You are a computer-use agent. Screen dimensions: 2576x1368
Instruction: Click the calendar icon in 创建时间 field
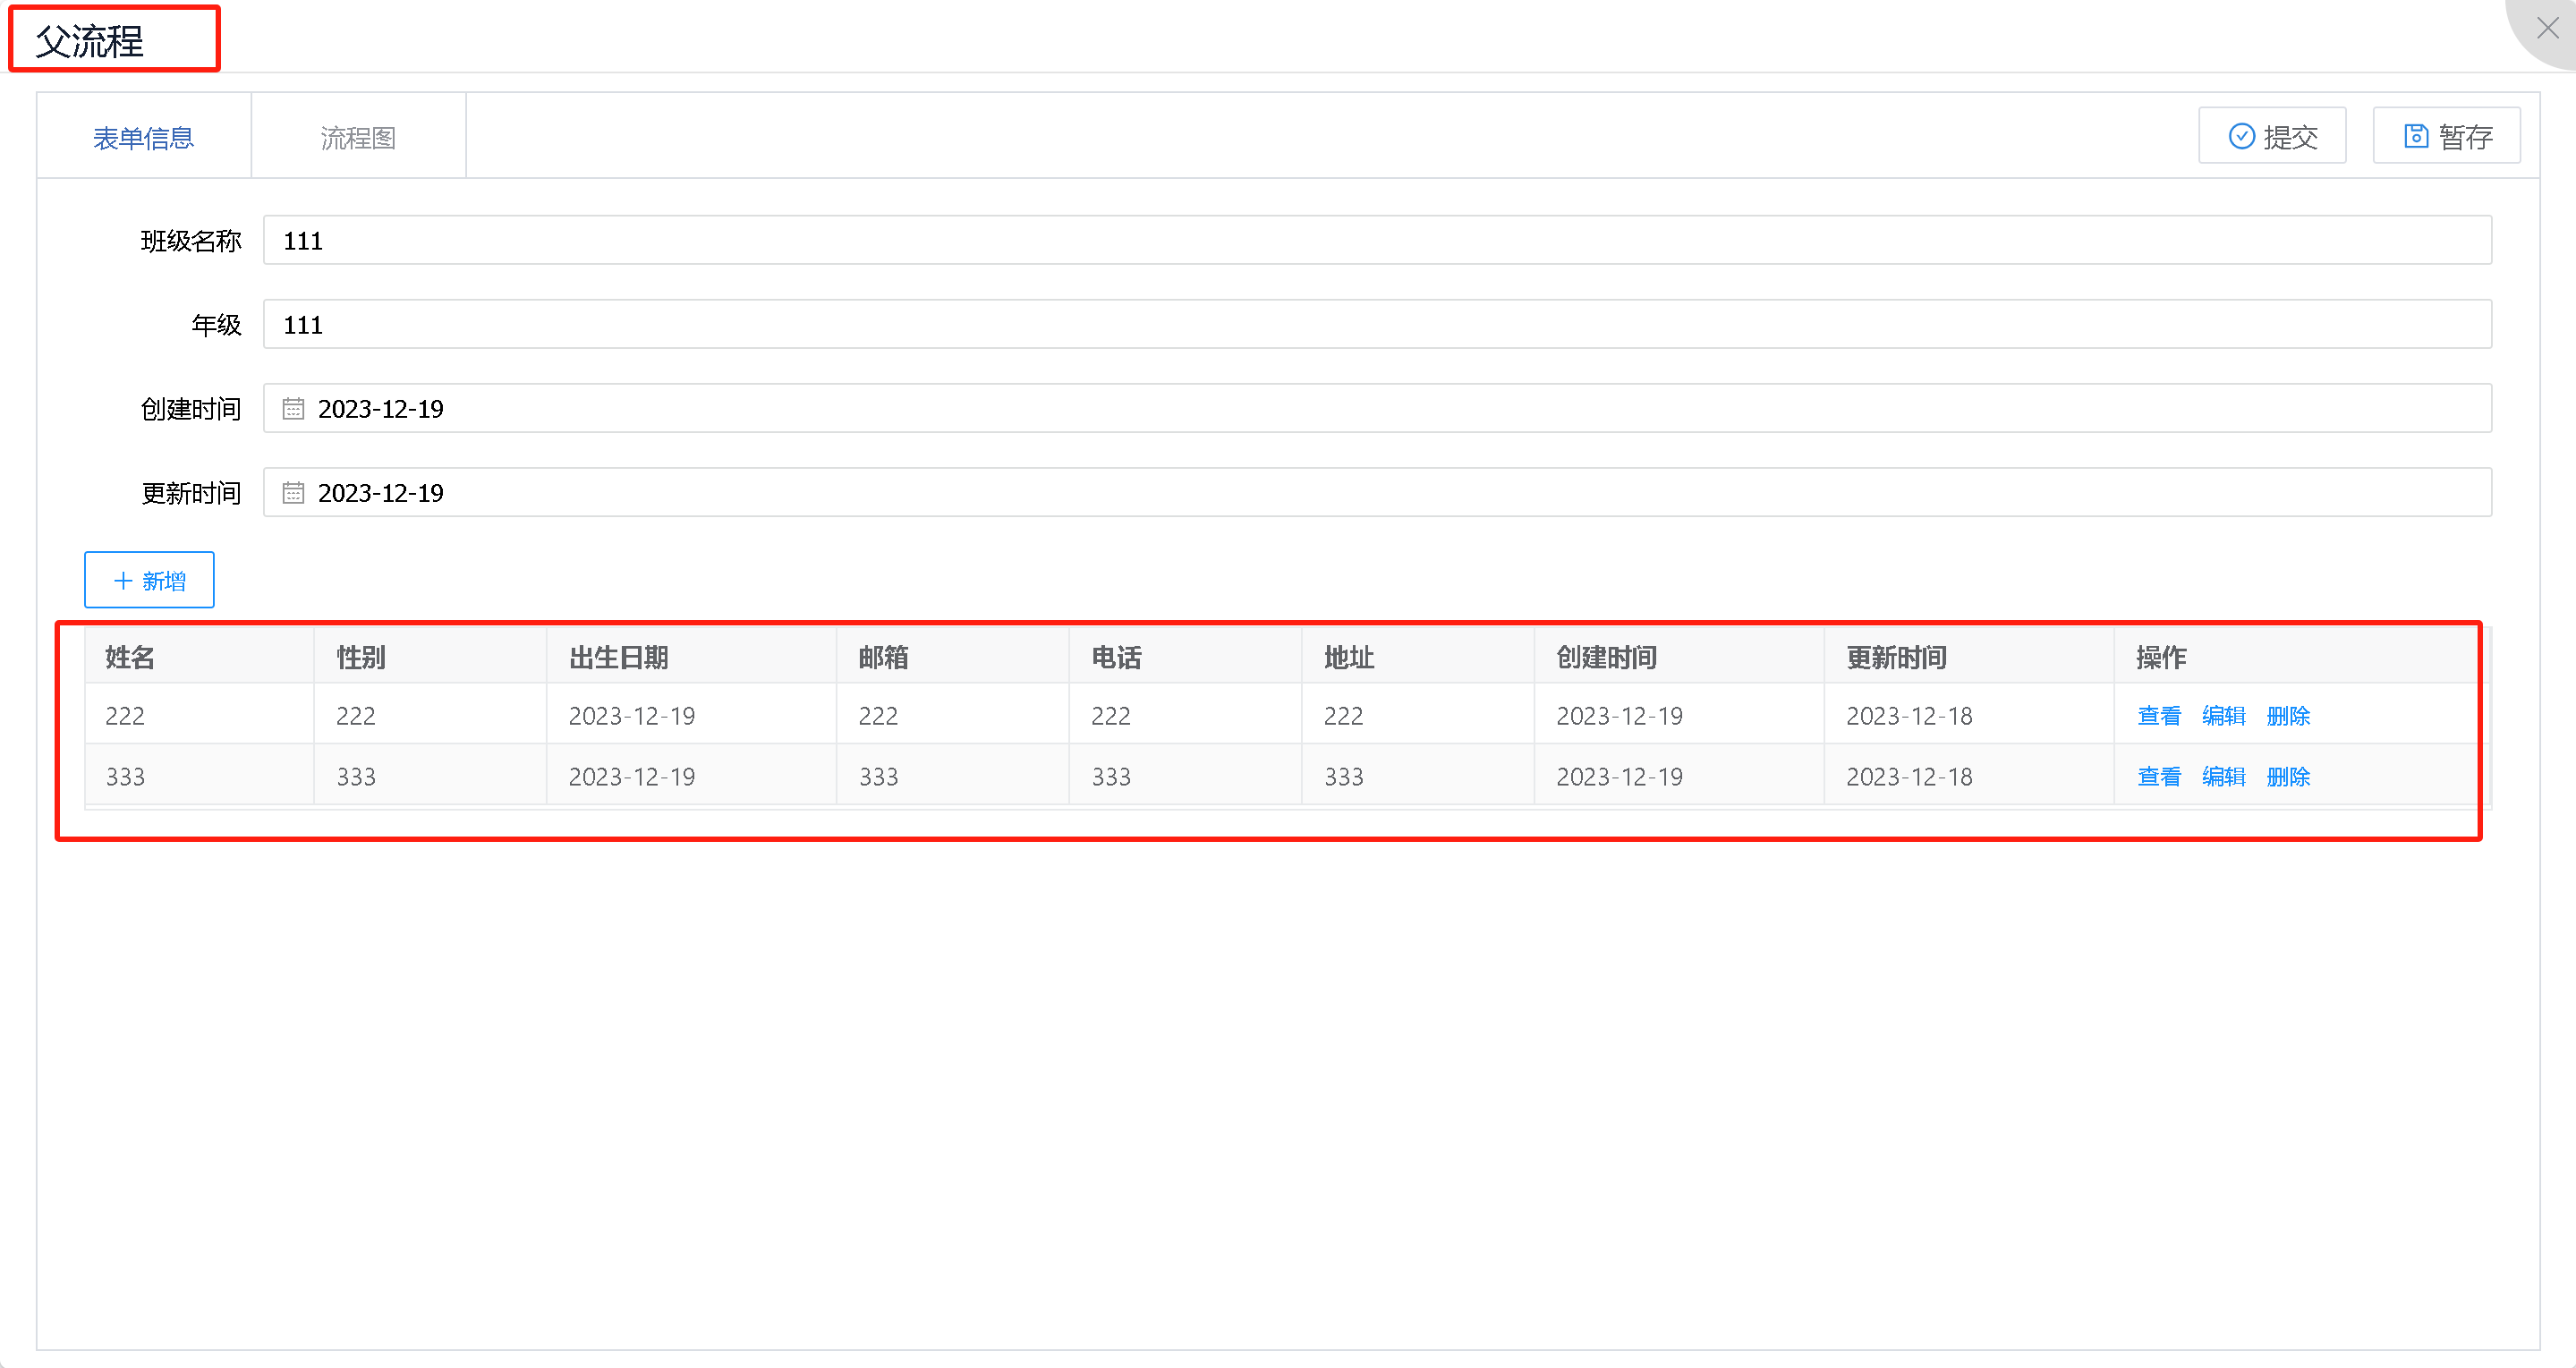293,409
